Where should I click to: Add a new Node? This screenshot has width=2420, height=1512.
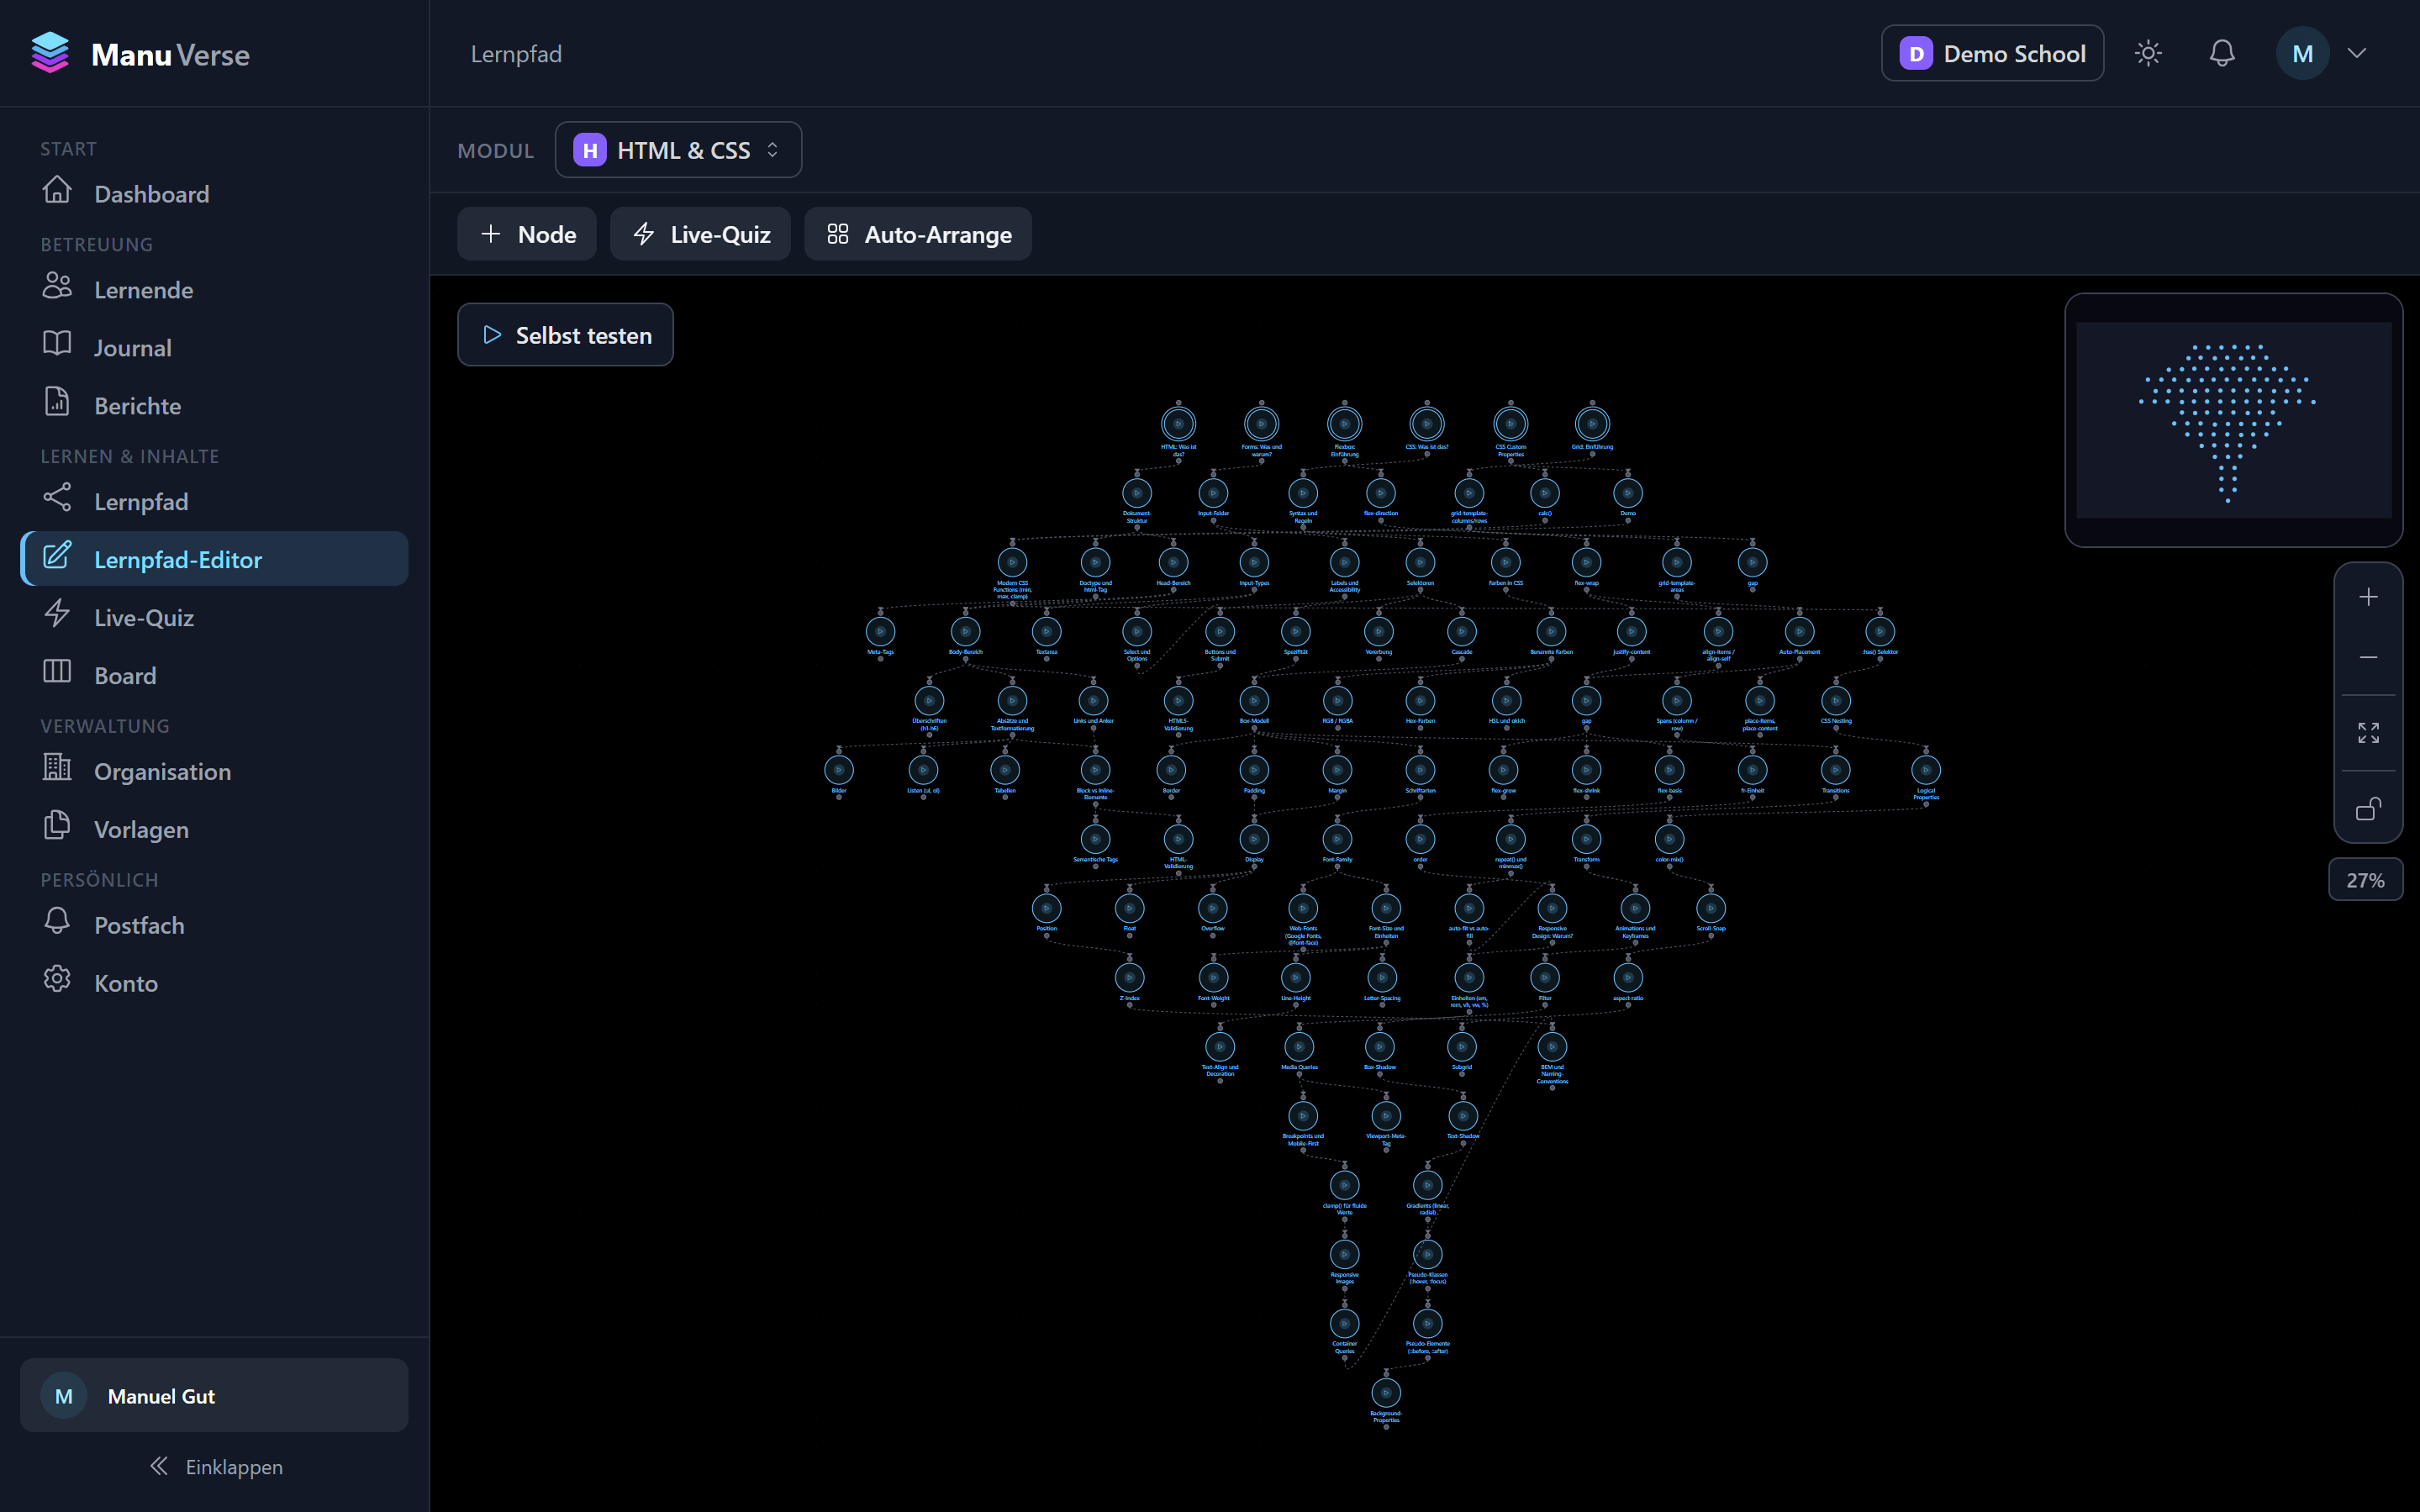pos(527,234)
